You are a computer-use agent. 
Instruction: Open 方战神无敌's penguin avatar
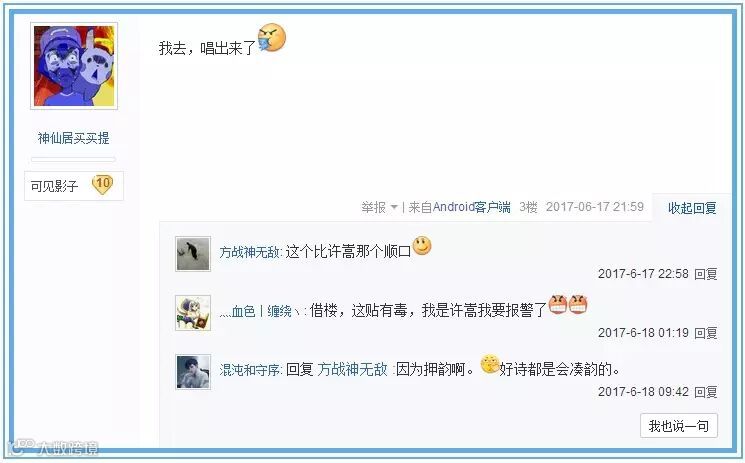[x=193, y=254]
